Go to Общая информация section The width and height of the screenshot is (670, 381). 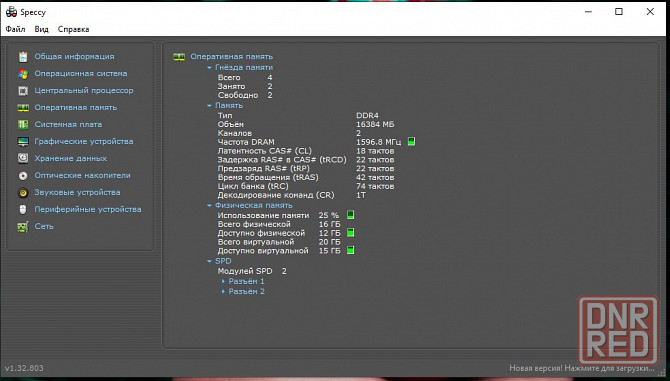coord(74,56)
